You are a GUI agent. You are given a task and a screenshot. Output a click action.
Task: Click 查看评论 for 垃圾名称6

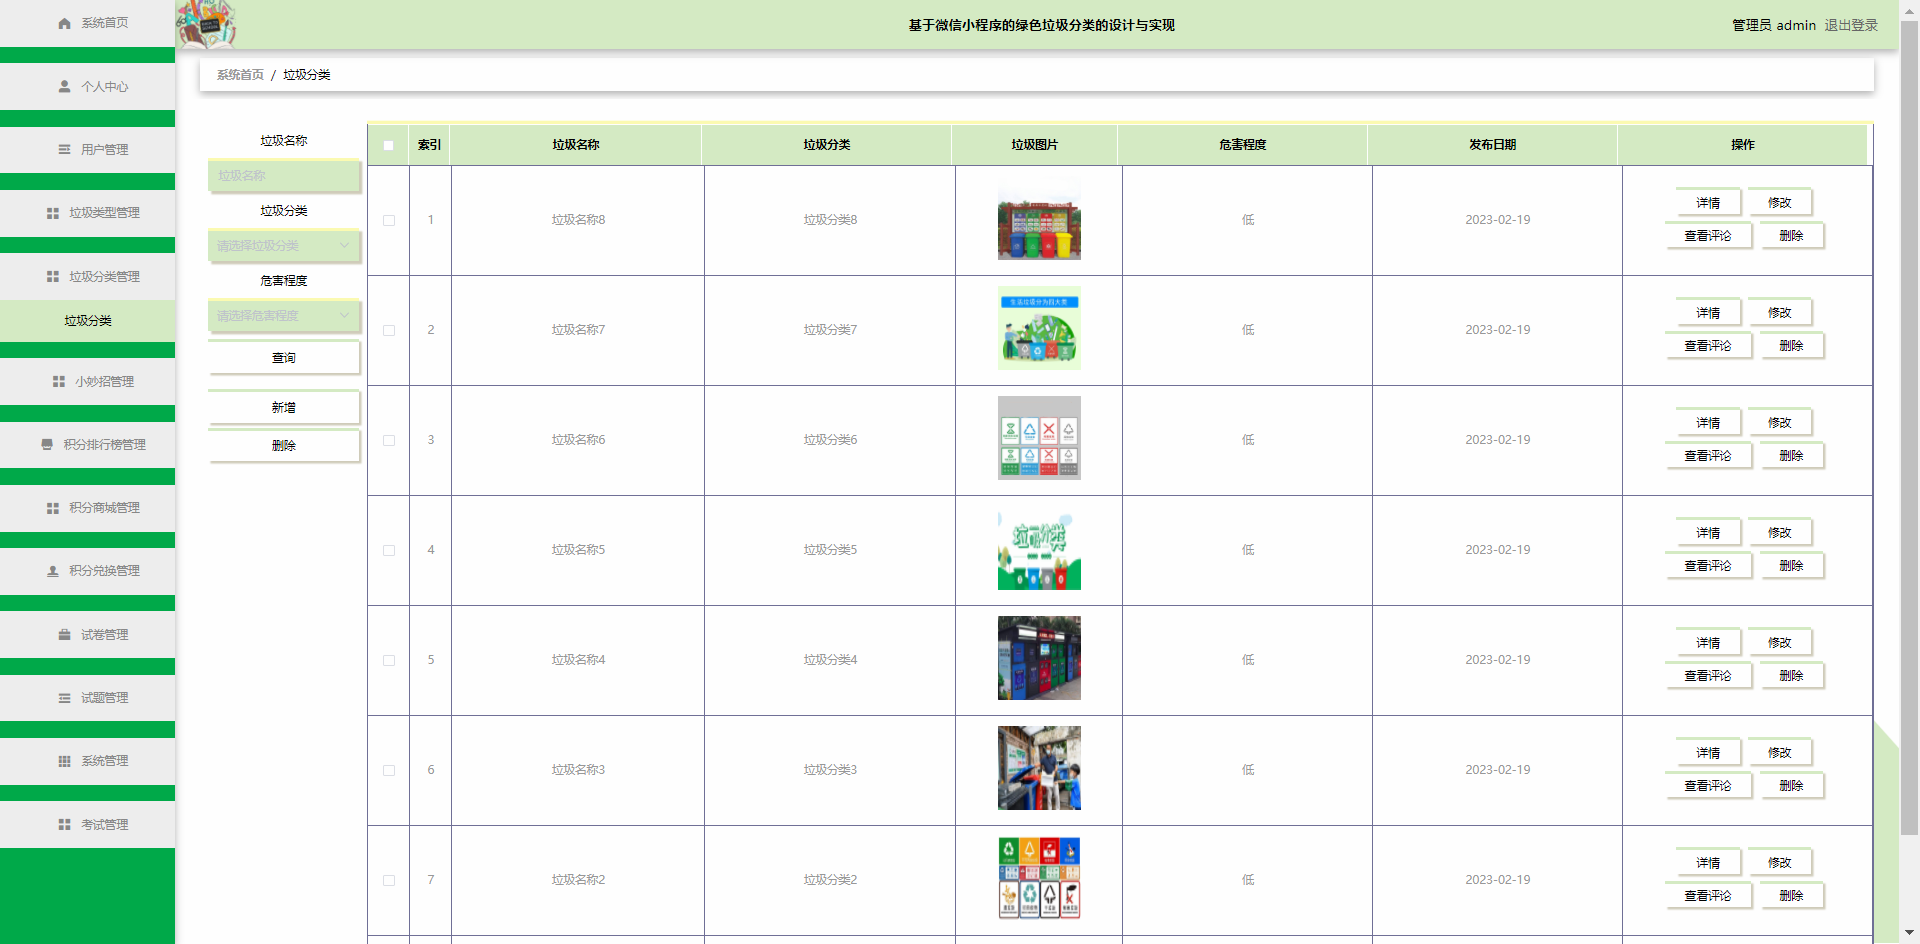(1708, 456)
